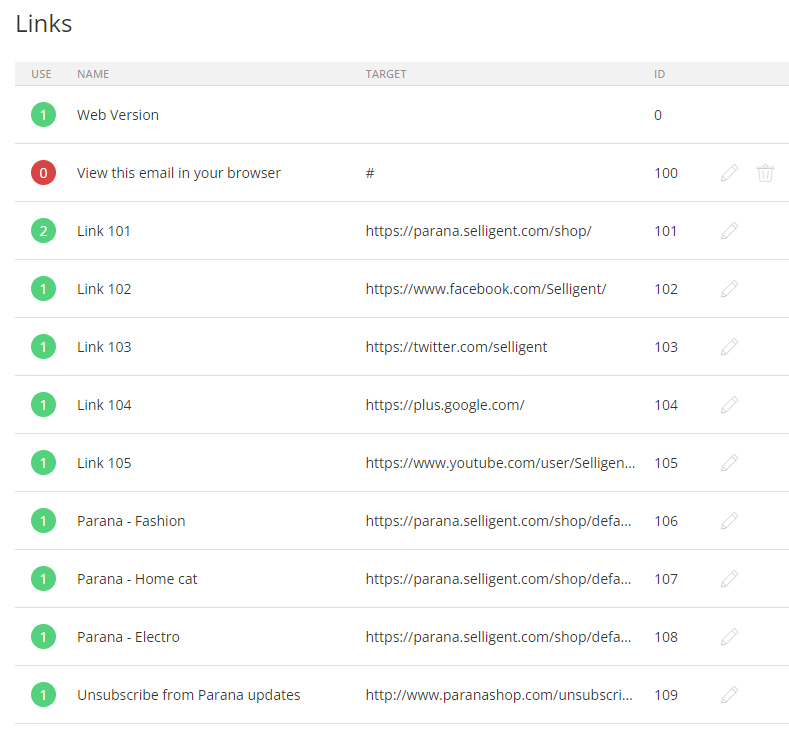Edit the Parana - Fashion link
This screenshot has height=734, width=789.
click(729, 521)
